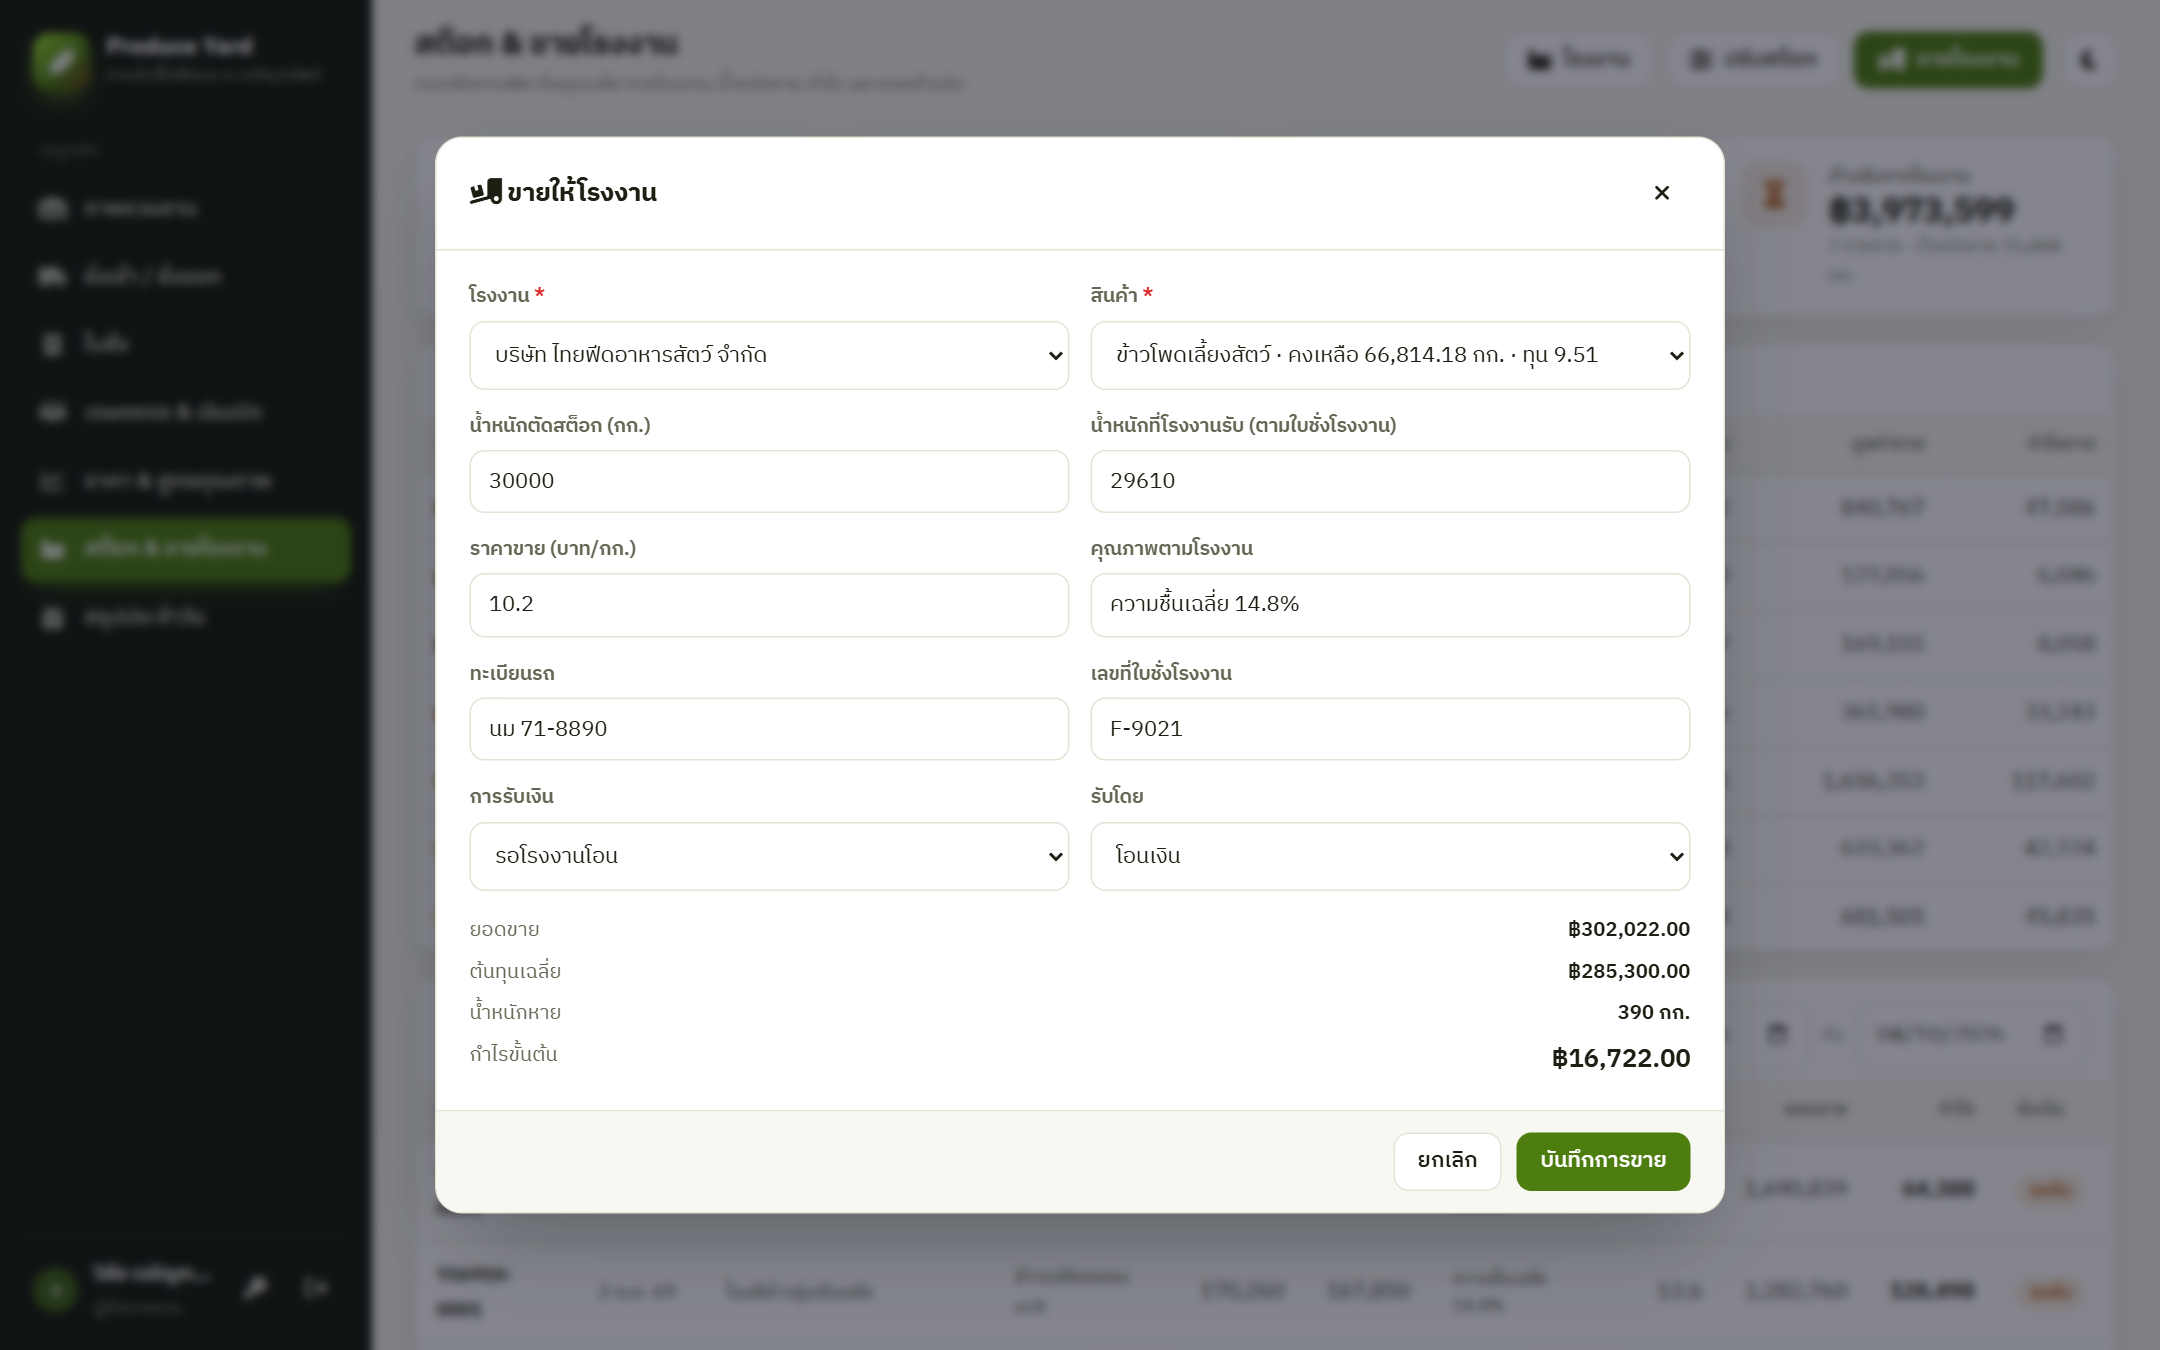2160x1350 pixels.
Task: Click the app logo in sidebar
Action: (60, 60)
